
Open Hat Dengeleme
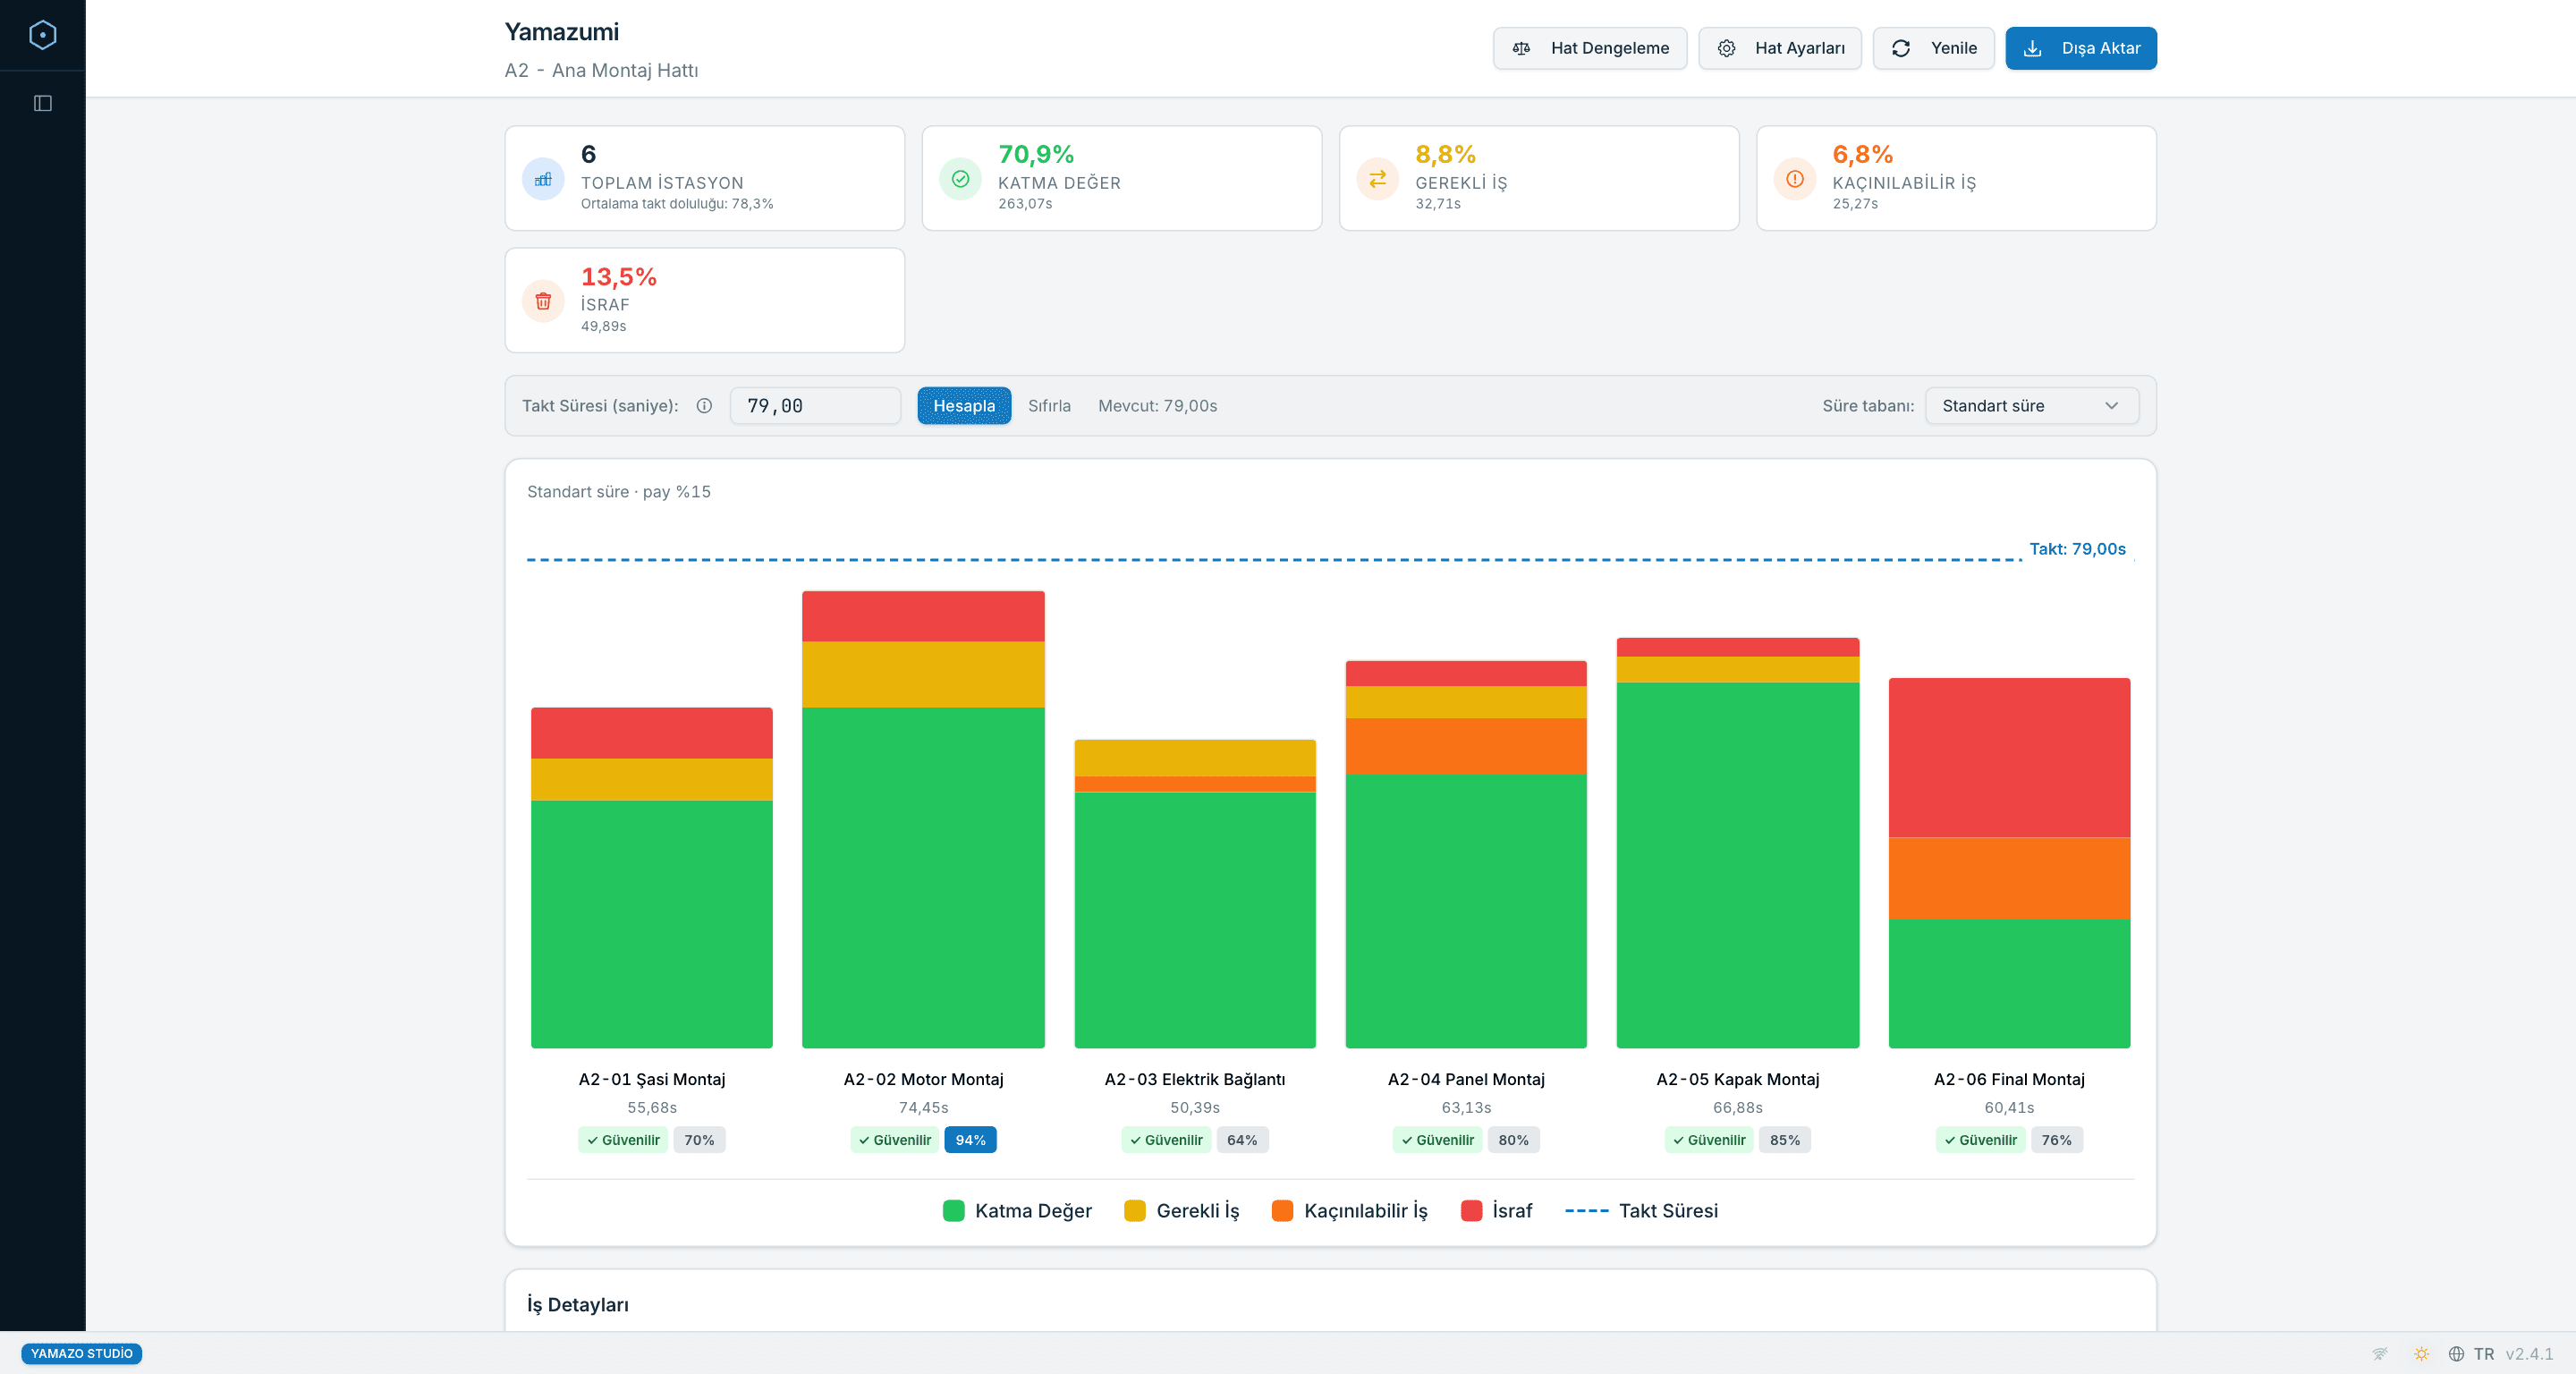point(1589,48)
